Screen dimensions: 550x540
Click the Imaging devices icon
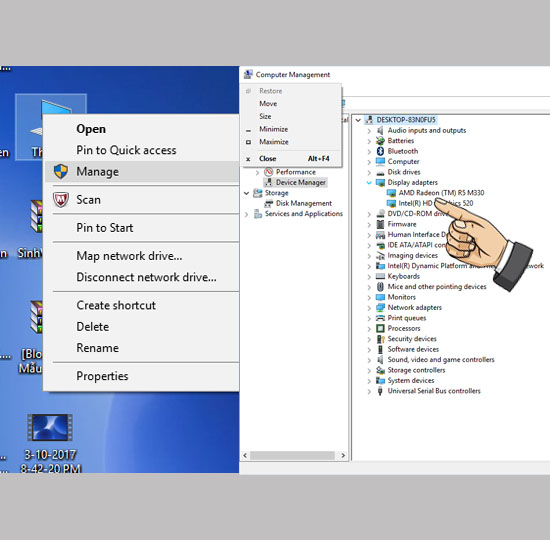[x=380, y=255]
